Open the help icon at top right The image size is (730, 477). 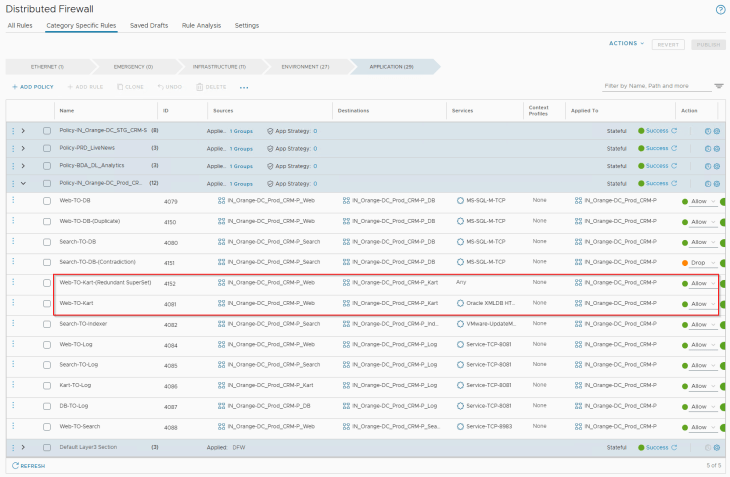720,9
